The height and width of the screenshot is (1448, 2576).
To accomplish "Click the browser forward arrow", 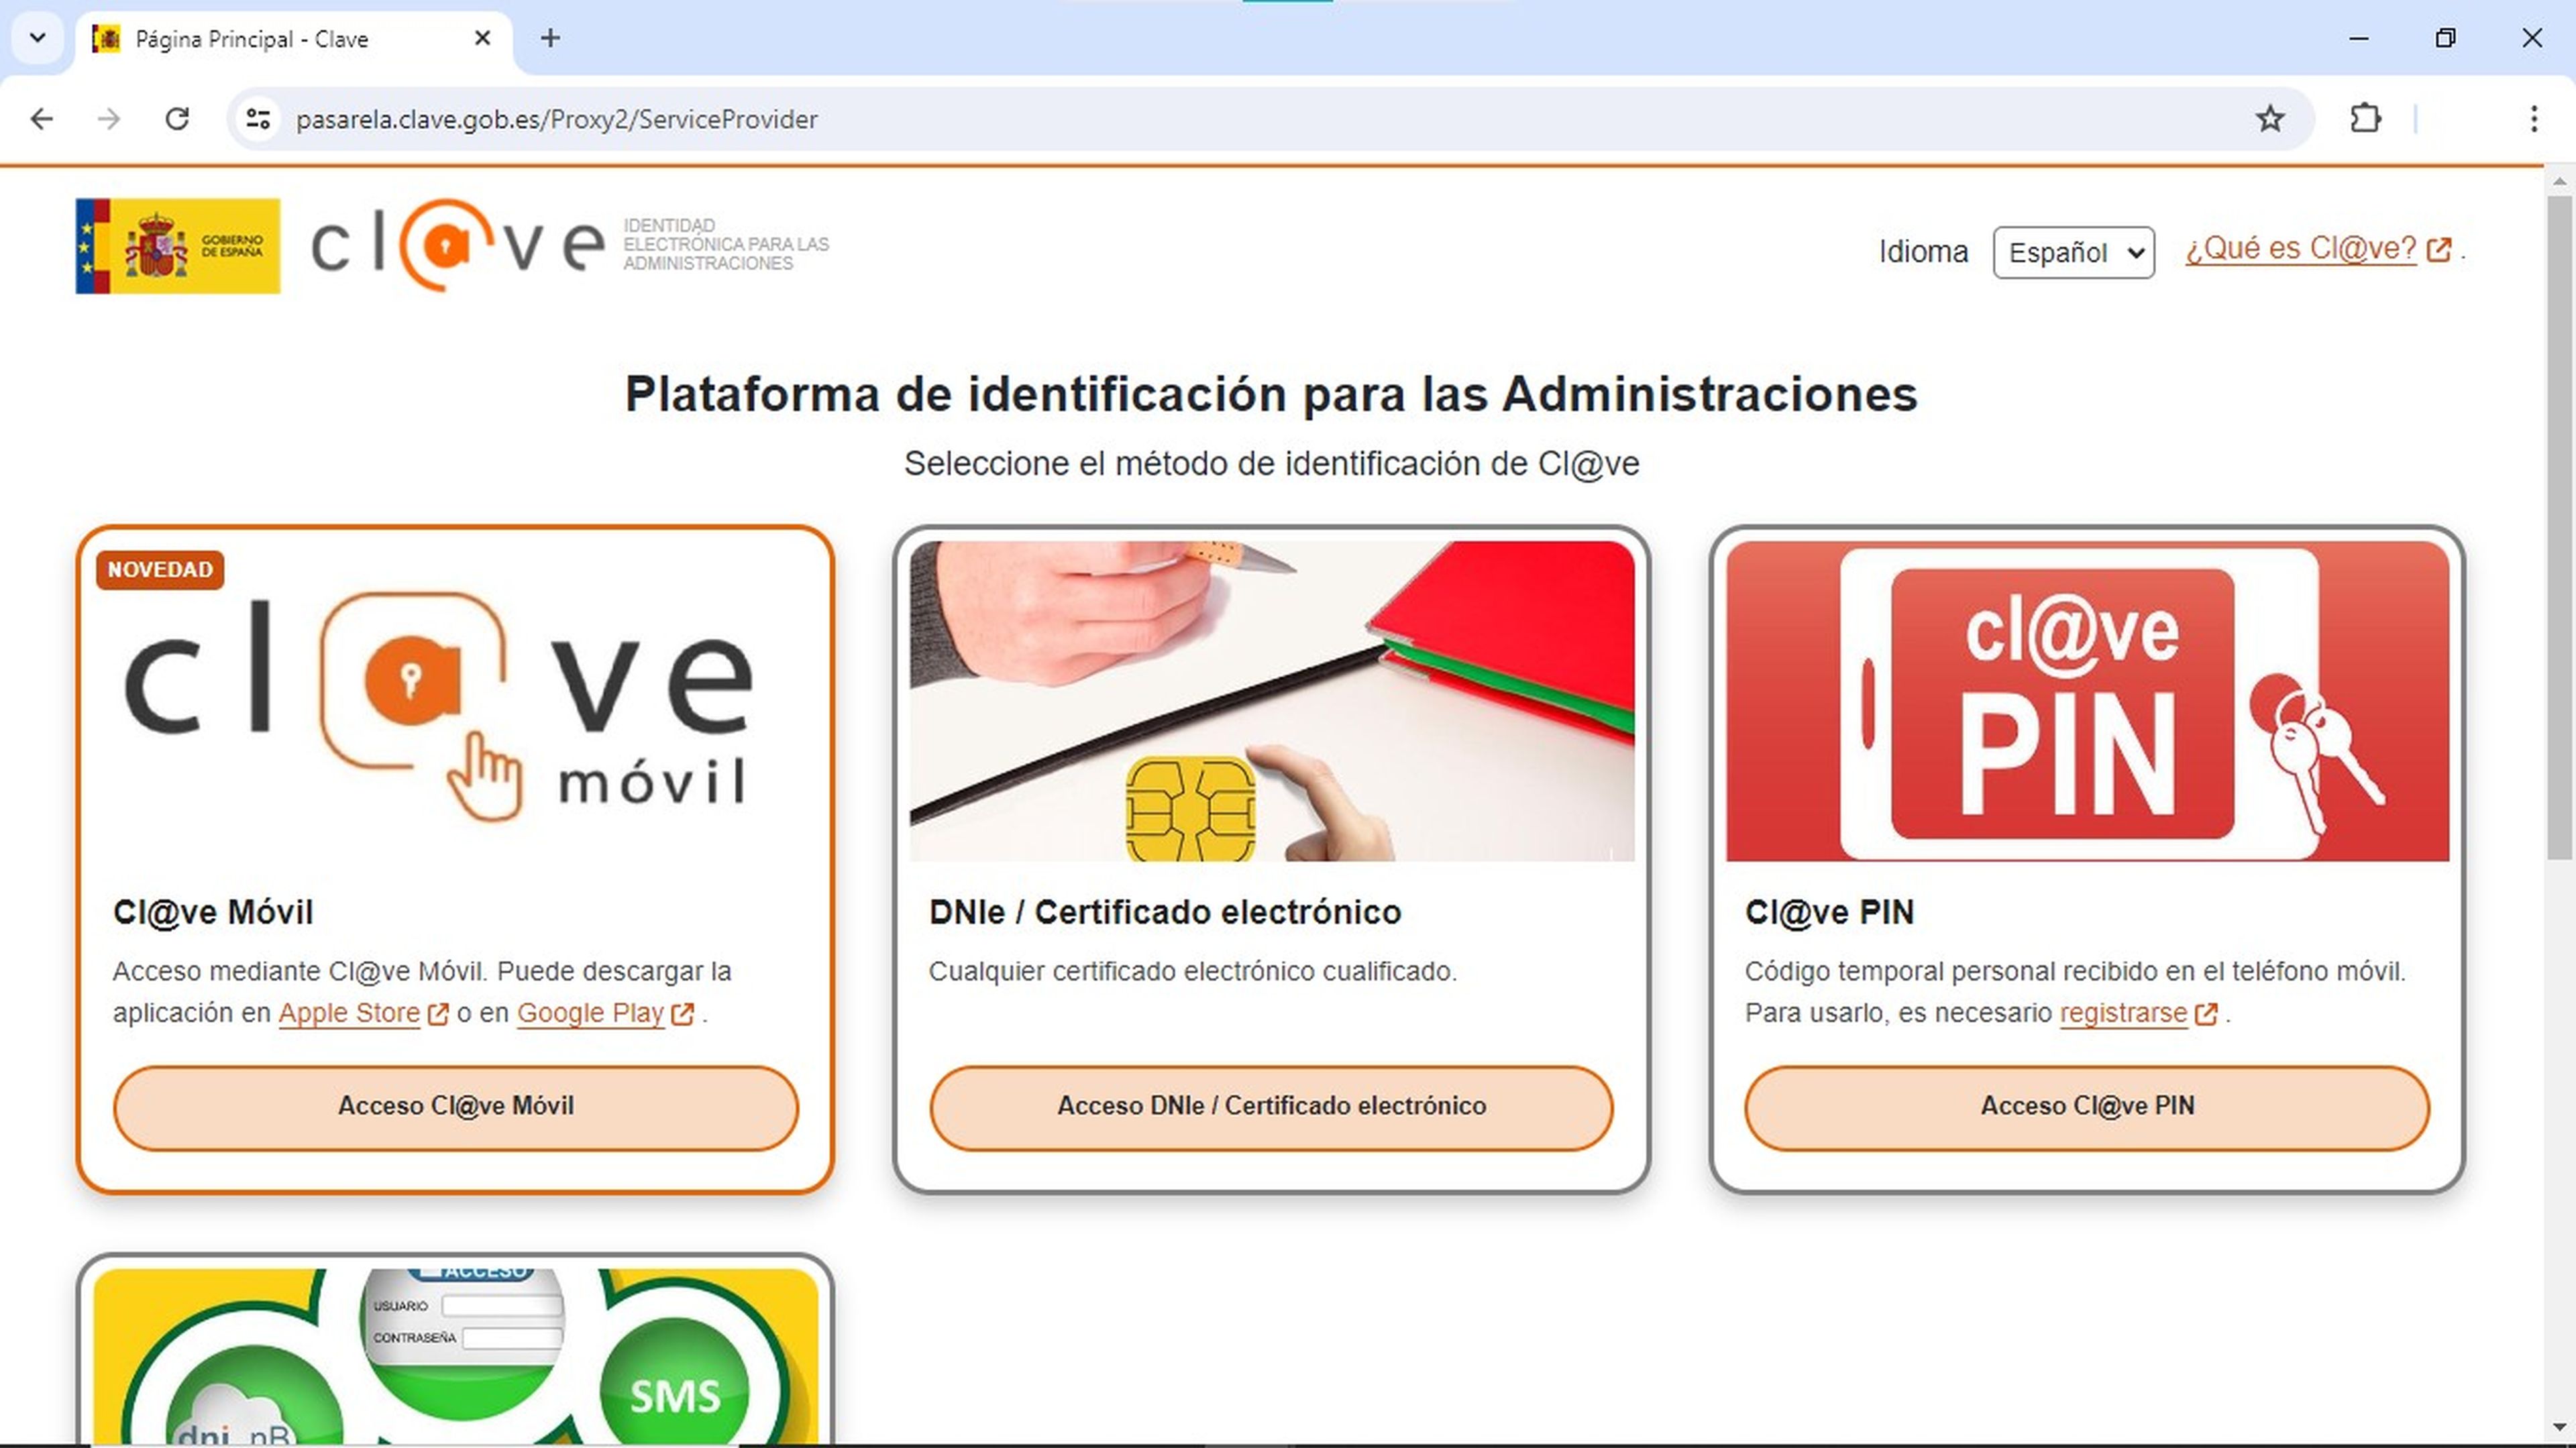I will pos(109,119).
